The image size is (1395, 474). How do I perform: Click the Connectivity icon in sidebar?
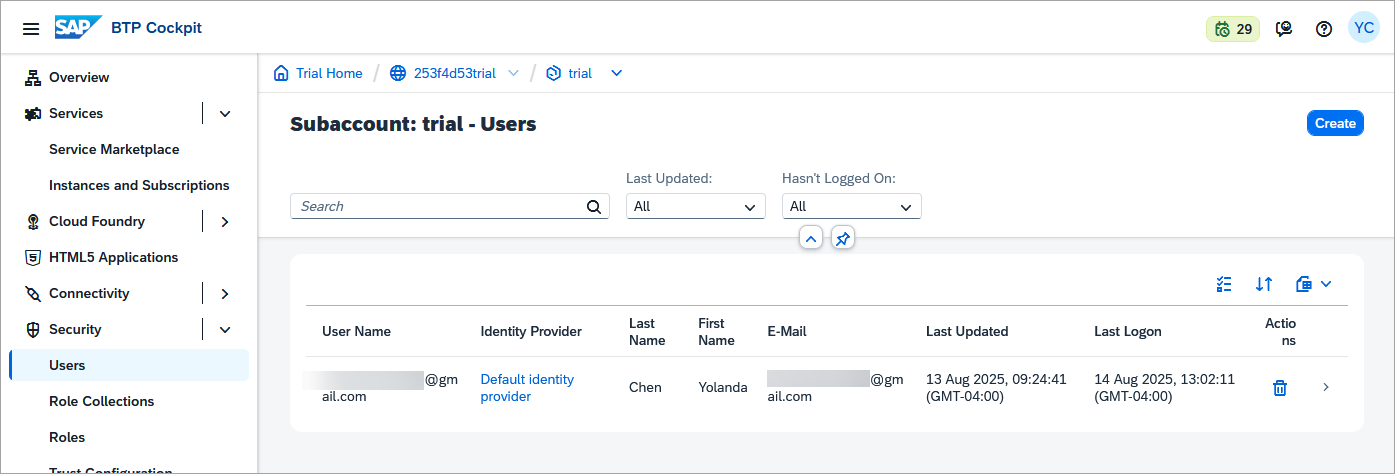coord(32,293)
